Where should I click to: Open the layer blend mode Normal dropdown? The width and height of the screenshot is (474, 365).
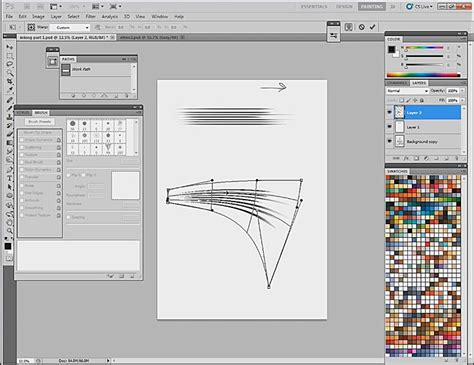pos(407,91)
